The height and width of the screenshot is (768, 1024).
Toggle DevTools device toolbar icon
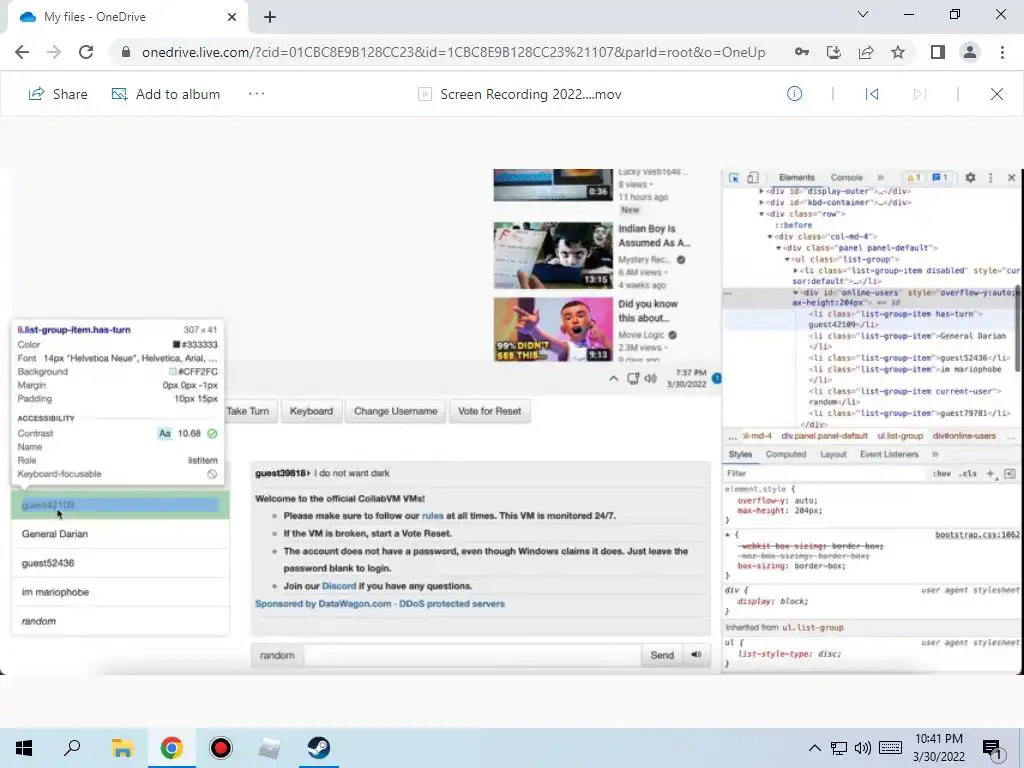[x=753, y=178]
